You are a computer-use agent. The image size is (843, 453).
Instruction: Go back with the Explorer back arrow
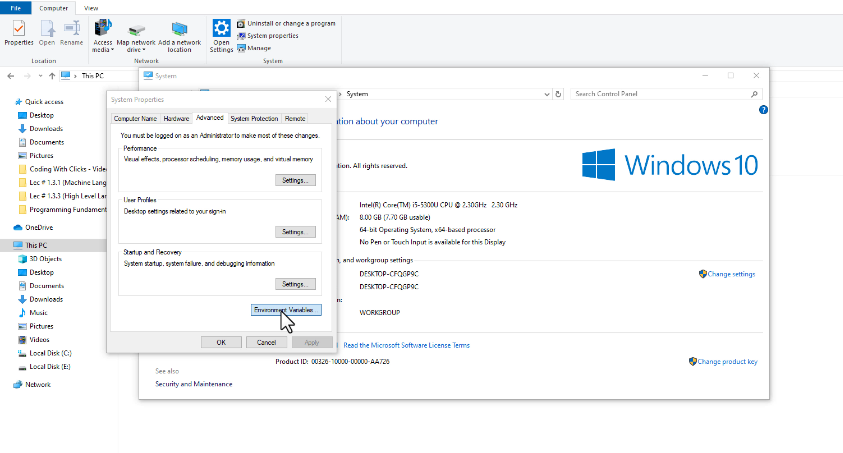(11, 76)
